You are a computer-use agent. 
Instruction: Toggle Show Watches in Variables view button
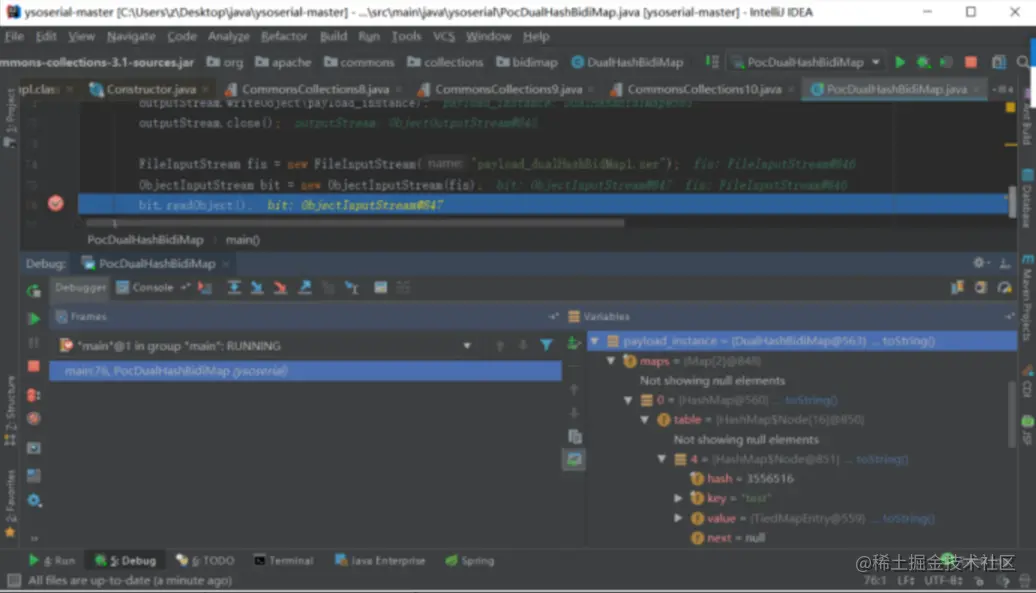[x=574, y=460]
